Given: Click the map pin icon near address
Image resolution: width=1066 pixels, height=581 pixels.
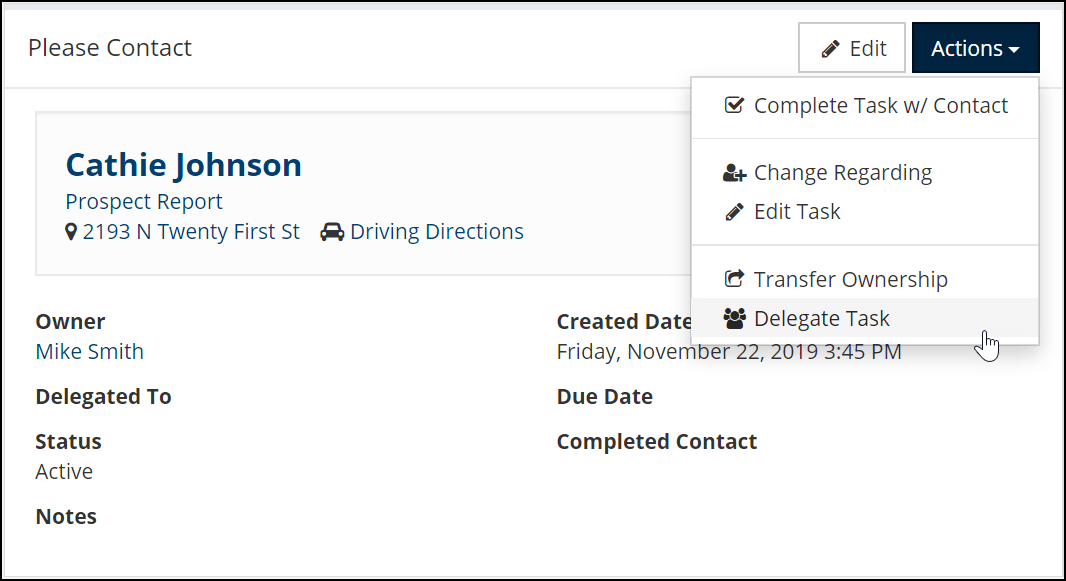Looking at the screenshot, I should pos(71,232).
